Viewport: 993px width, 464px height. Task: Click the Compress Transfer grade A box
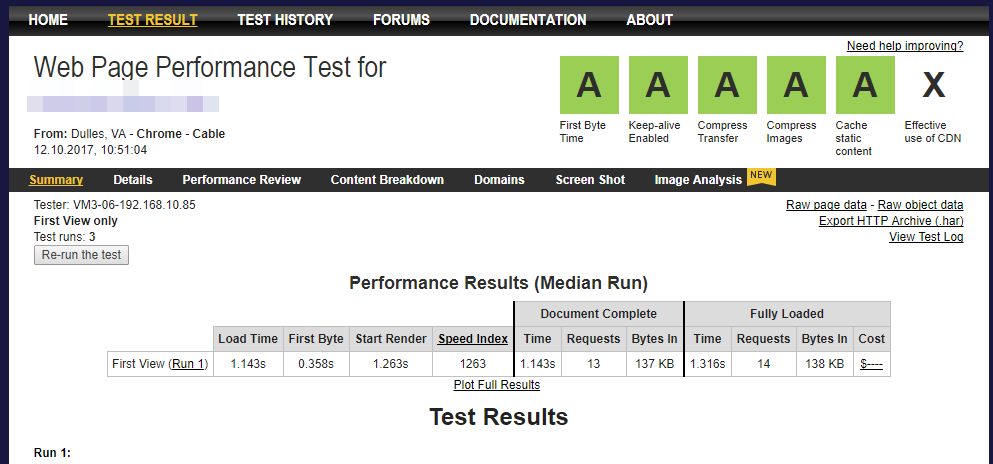727,85
